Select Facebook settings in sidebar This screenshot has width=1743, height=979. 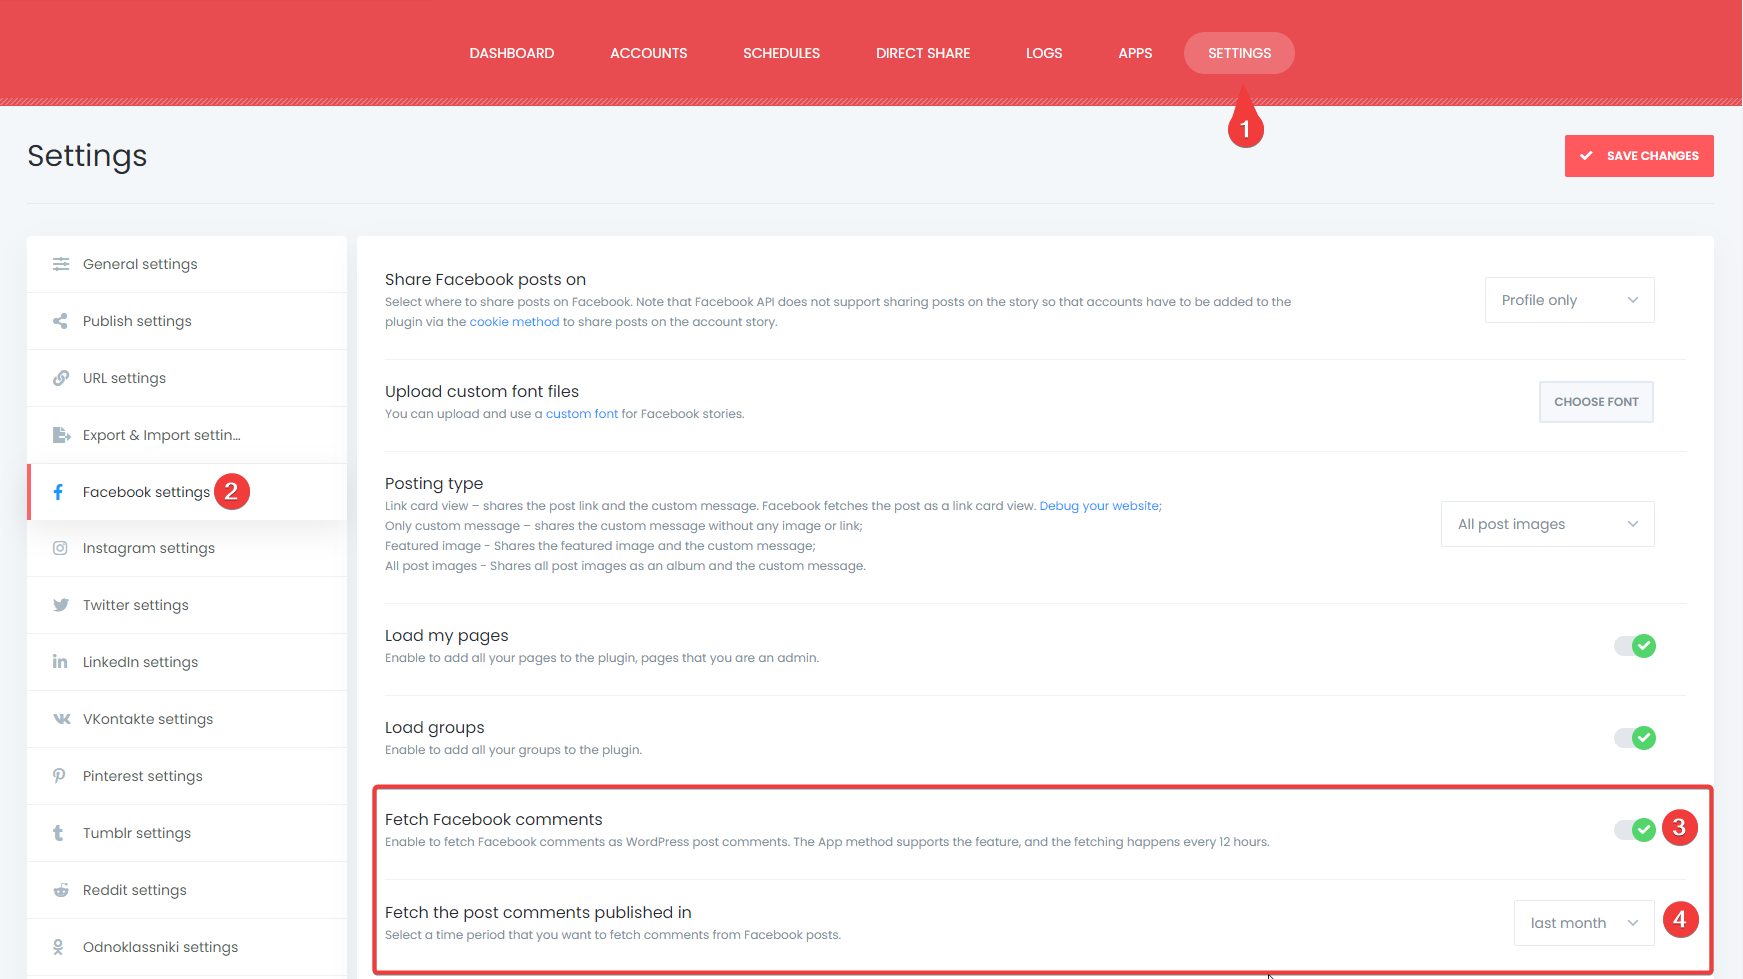(x=187, y=492)
